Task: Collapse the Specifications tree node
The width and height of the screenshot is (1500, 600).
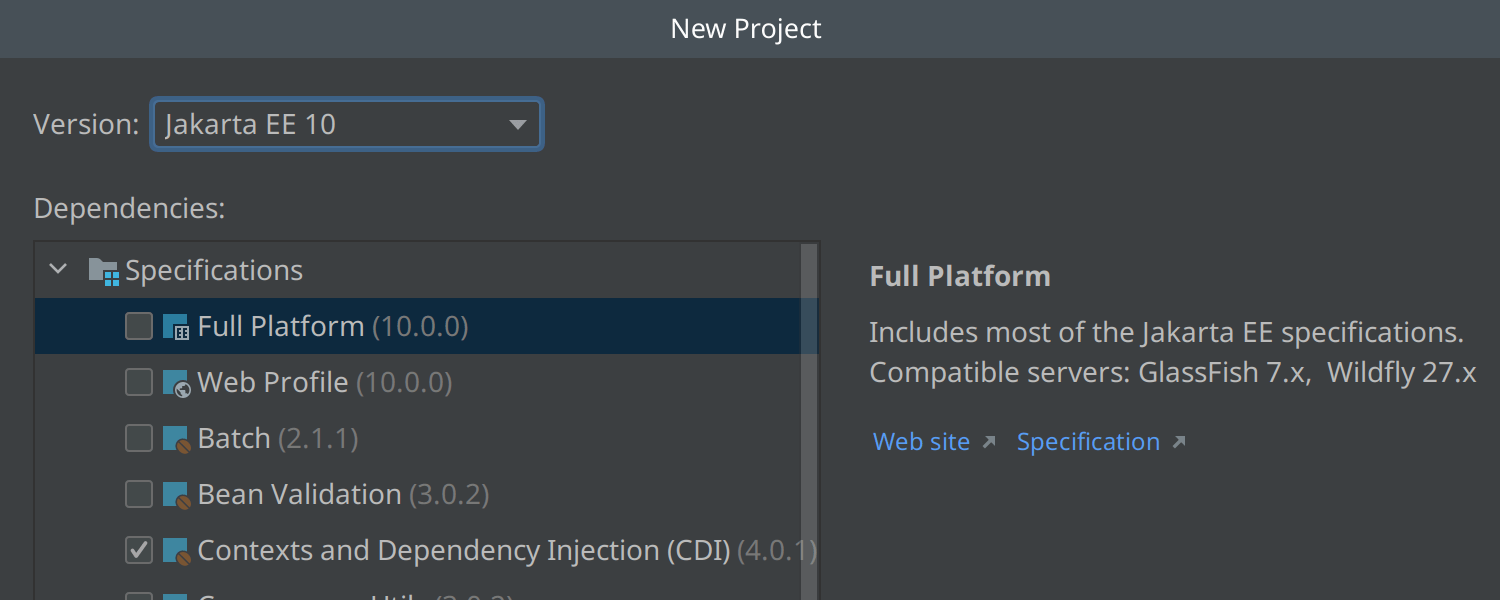Action: [x=58, y=270]
